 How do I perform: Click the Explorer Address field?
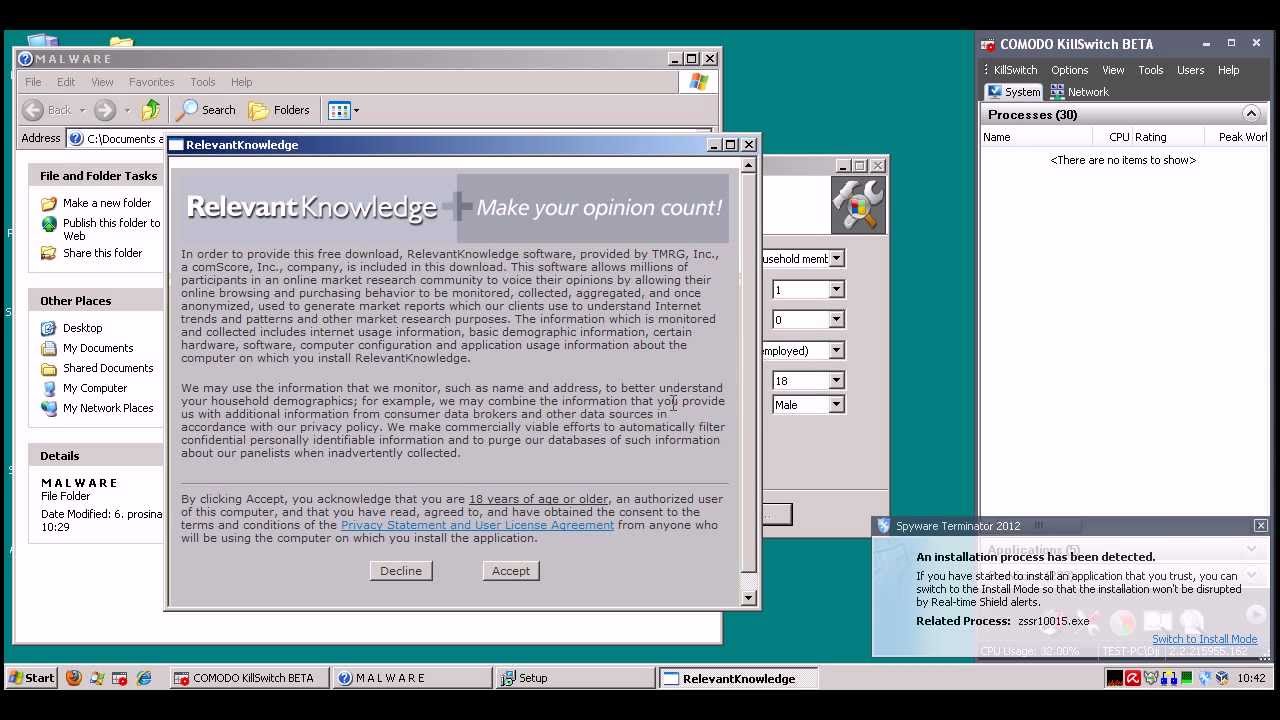pyautogui.click(x=390, y=139)
